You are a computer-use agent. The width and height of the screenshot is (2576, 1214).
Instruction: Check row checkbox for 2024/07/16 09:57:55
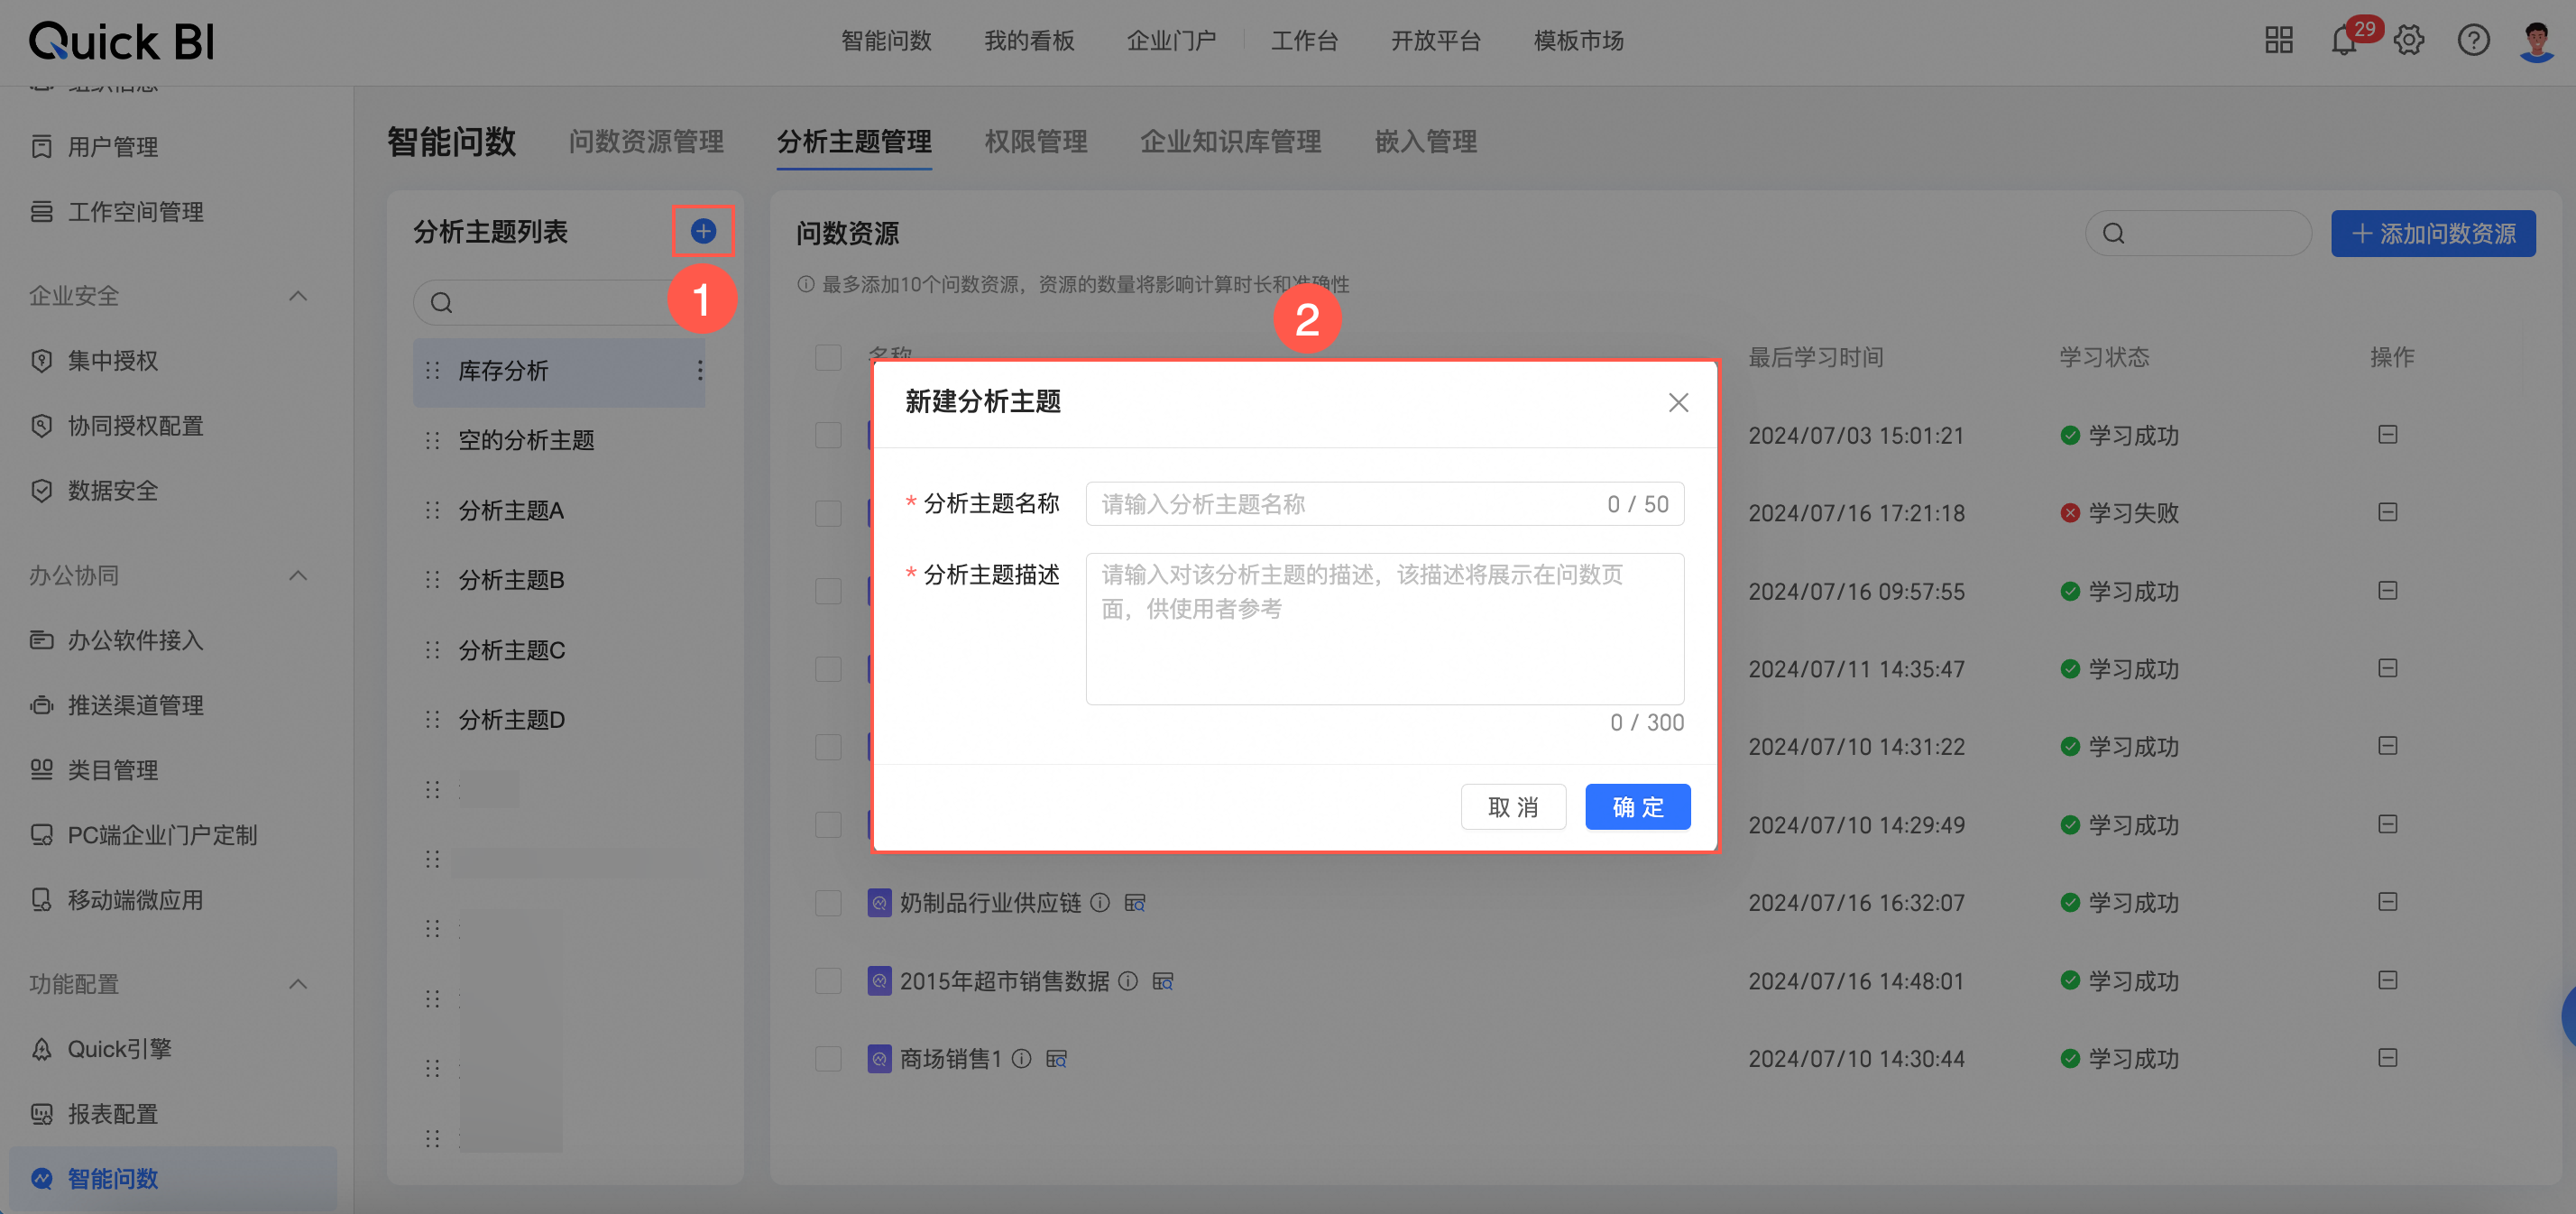828,591
